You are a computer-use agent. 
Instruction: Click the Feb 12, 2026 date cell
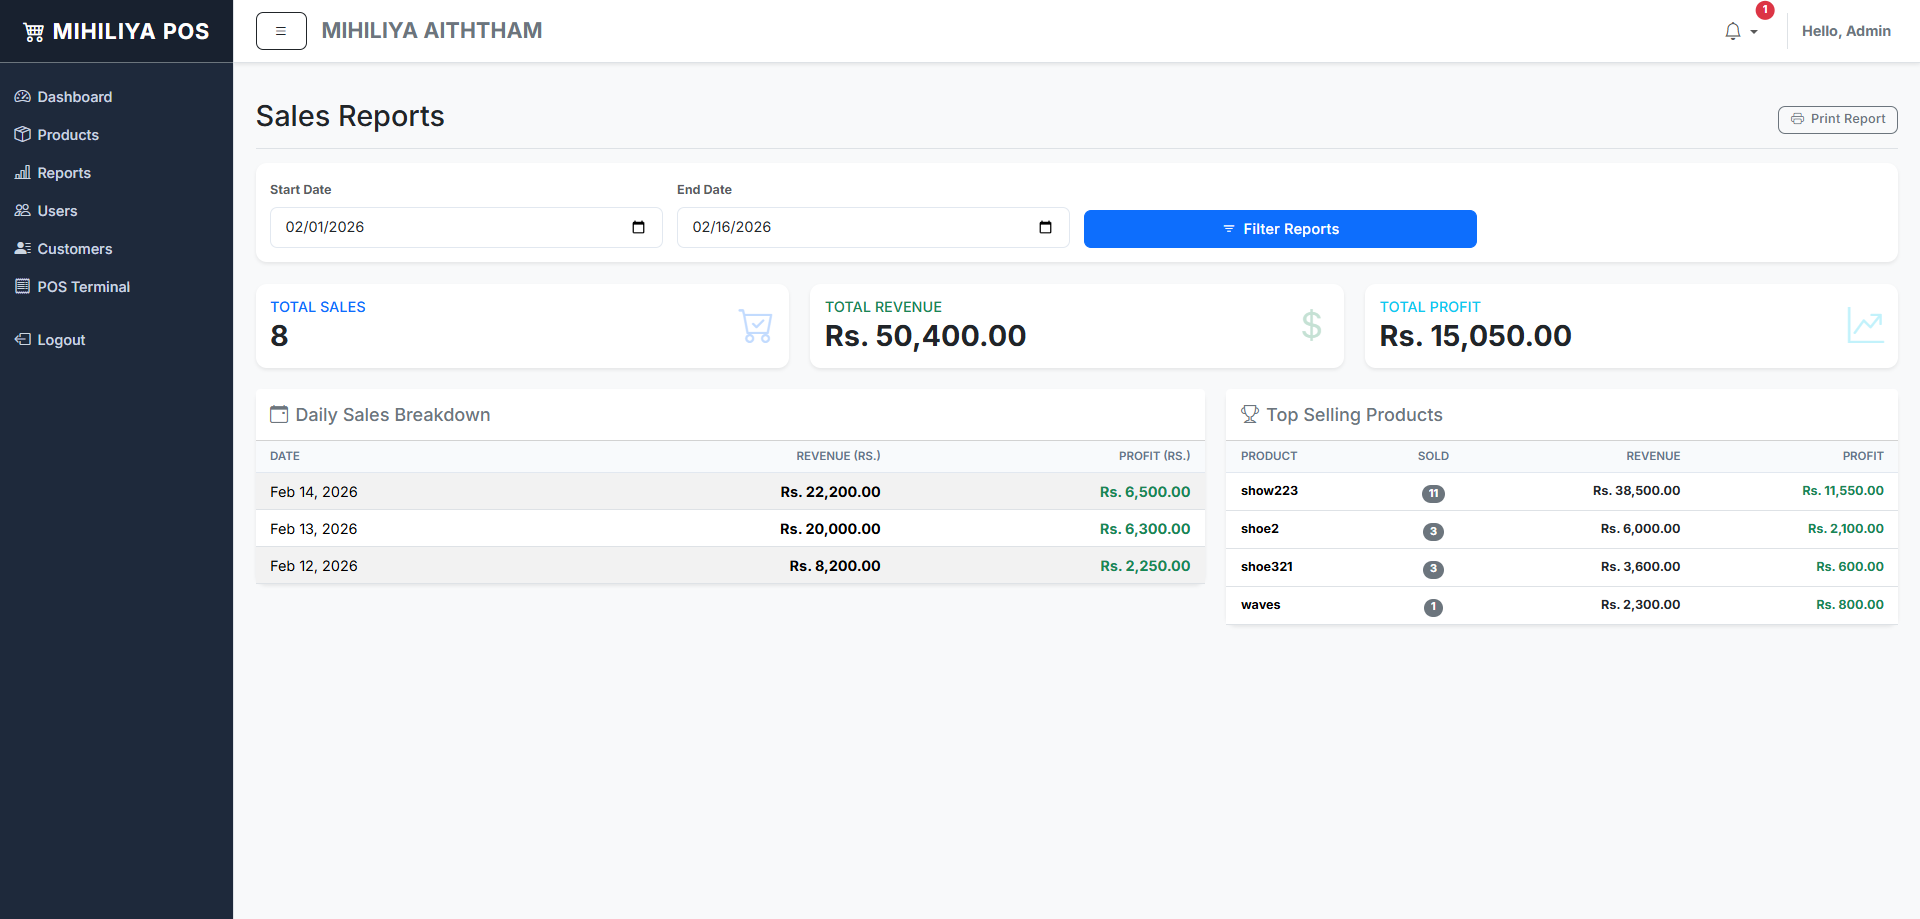pos(314,566)
